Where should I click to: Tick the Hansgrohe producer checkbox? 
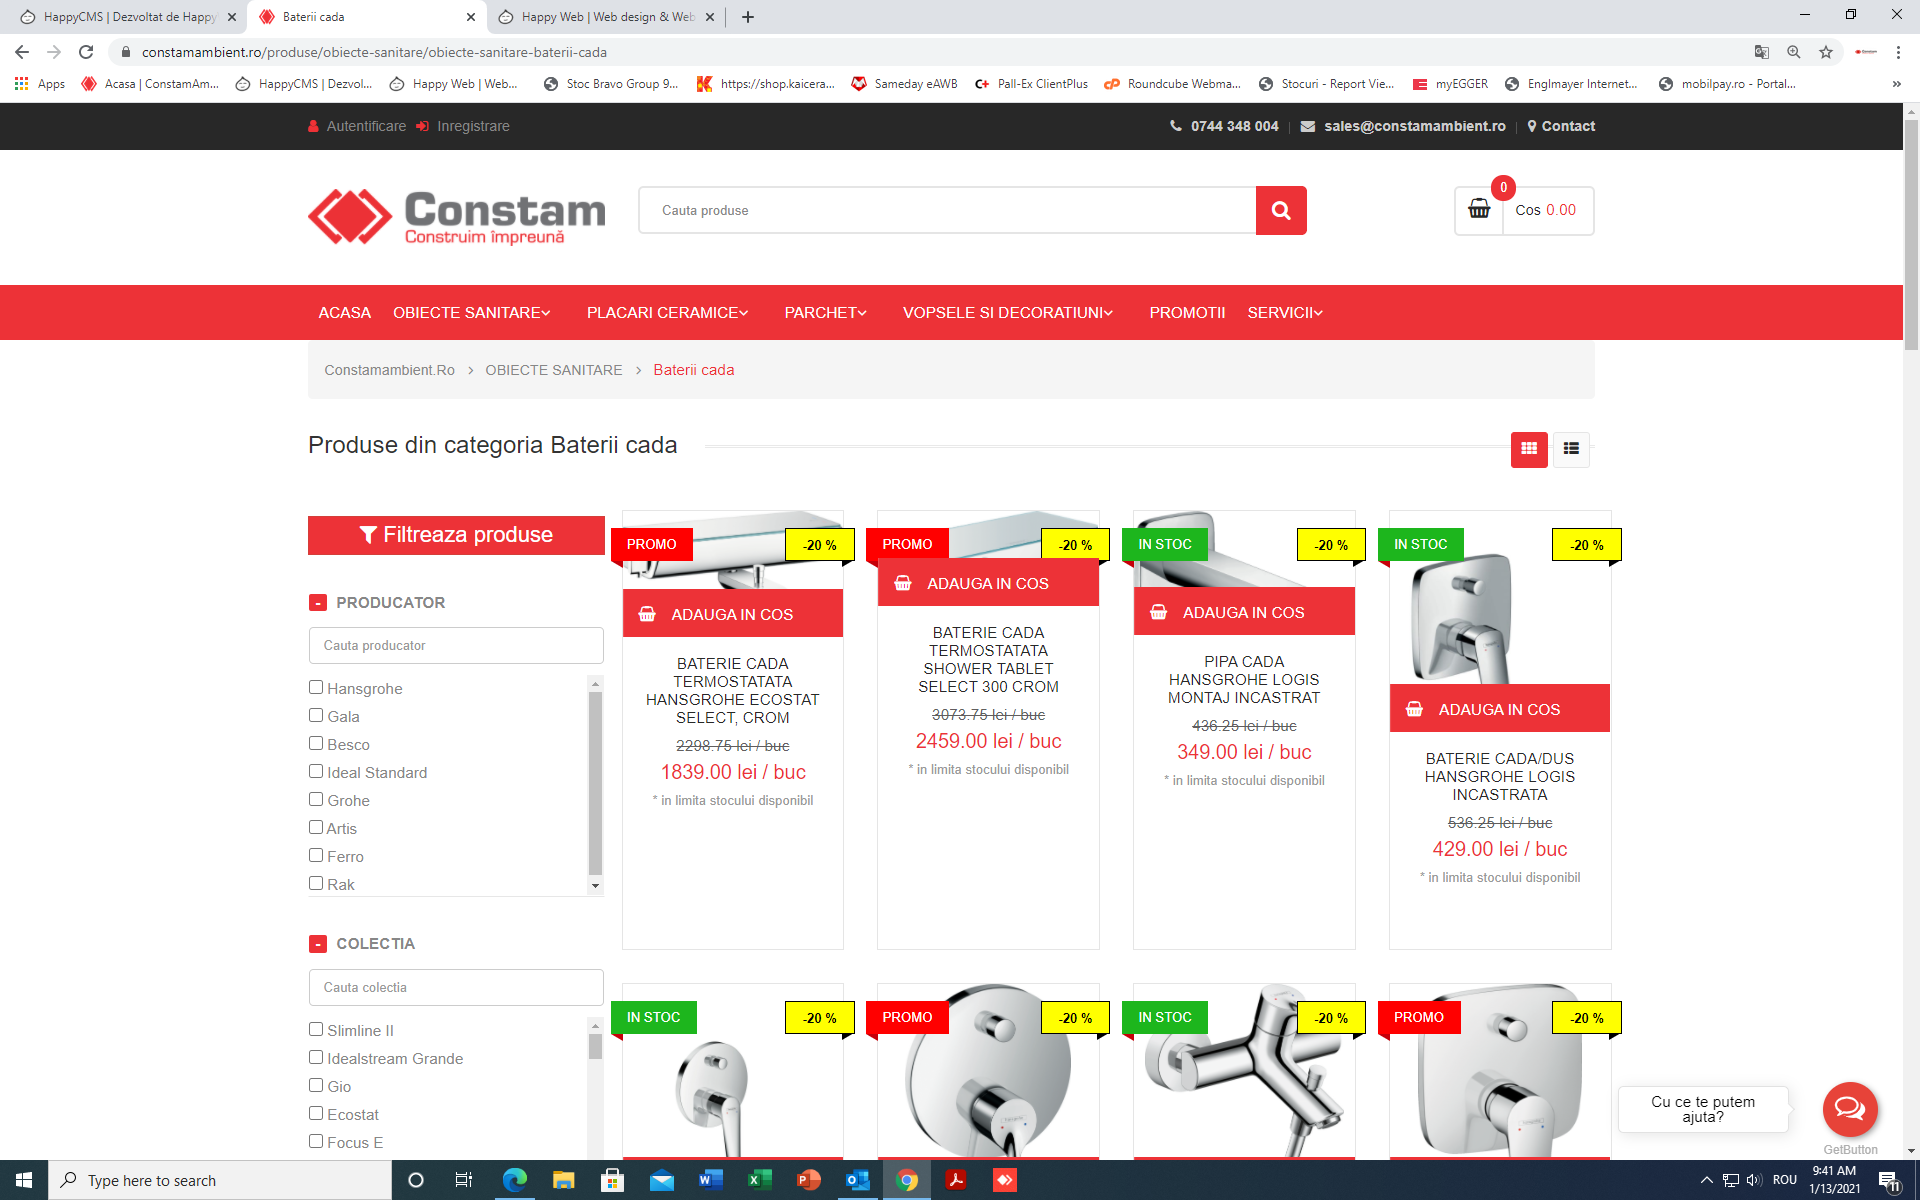click(x=316, y=687)
